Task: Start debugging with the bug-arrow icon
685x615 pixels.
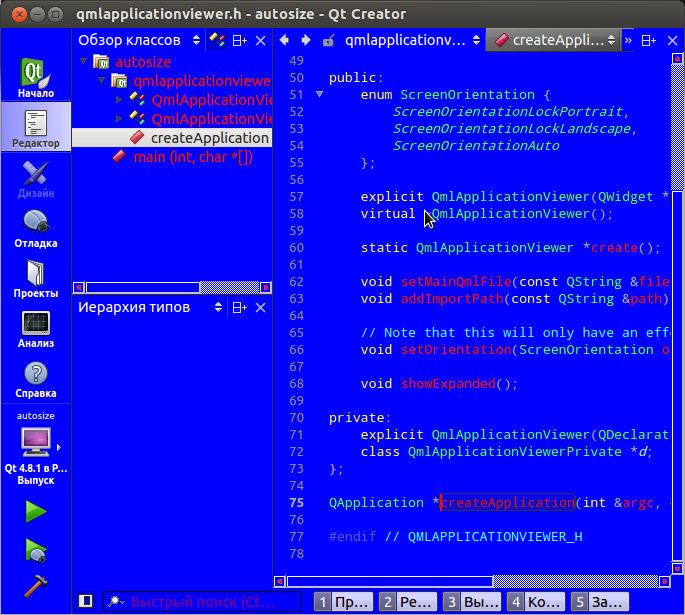Action: coord(36,550)
